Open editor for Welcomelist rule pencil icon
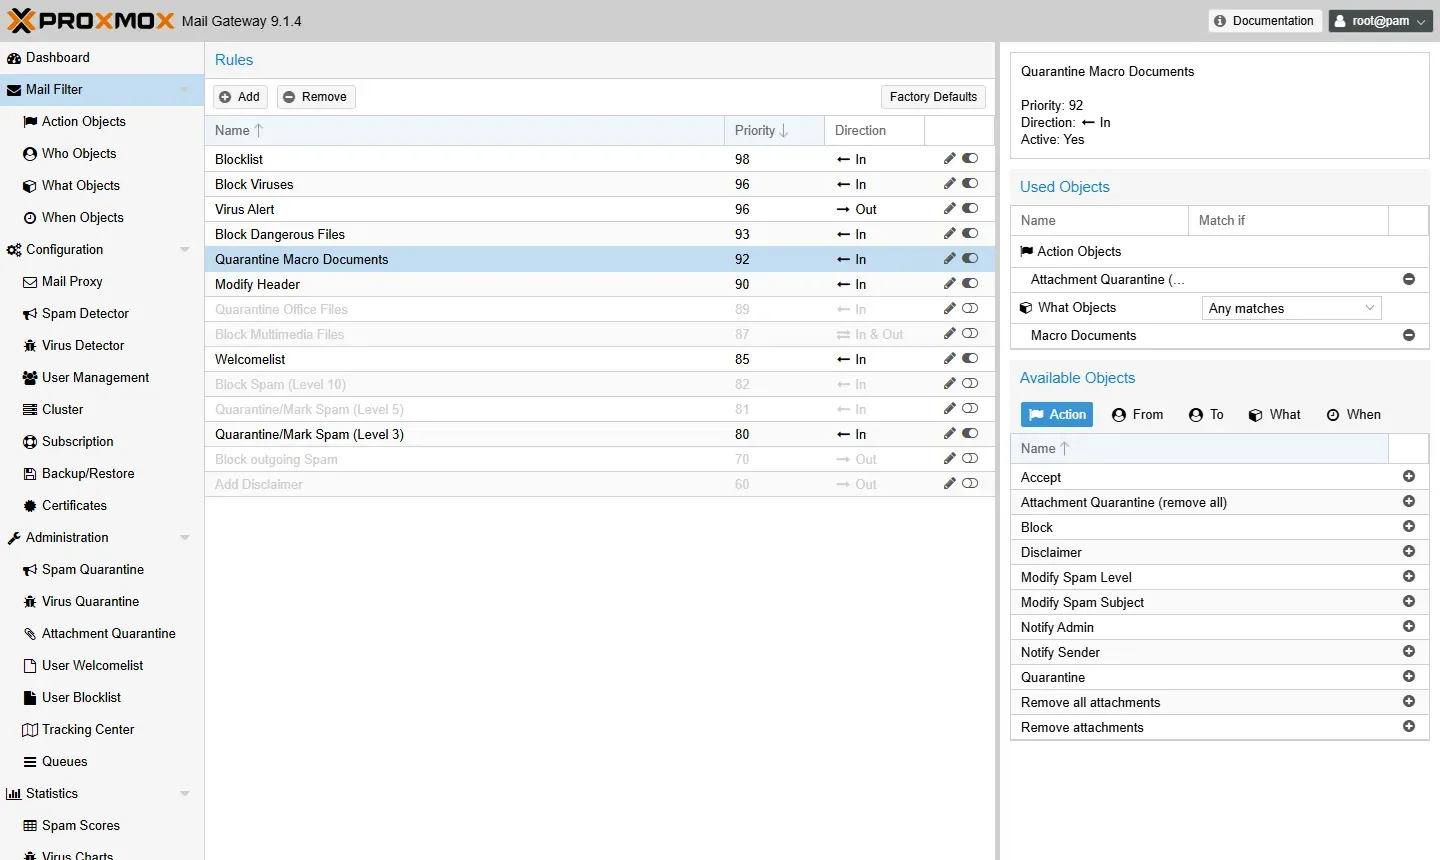Screen dimensions: 1440x860 (x=949, y=359)
